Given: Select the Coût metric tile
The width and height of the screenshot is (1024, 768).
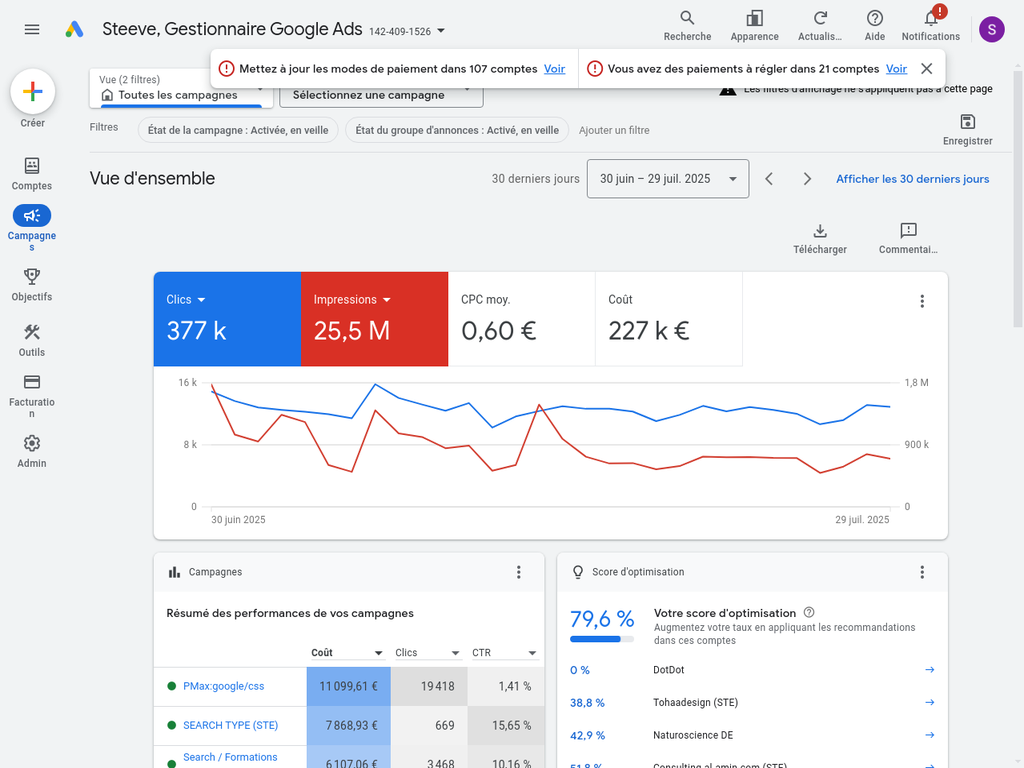Looking at the screenshot, I should coord(669,319).
